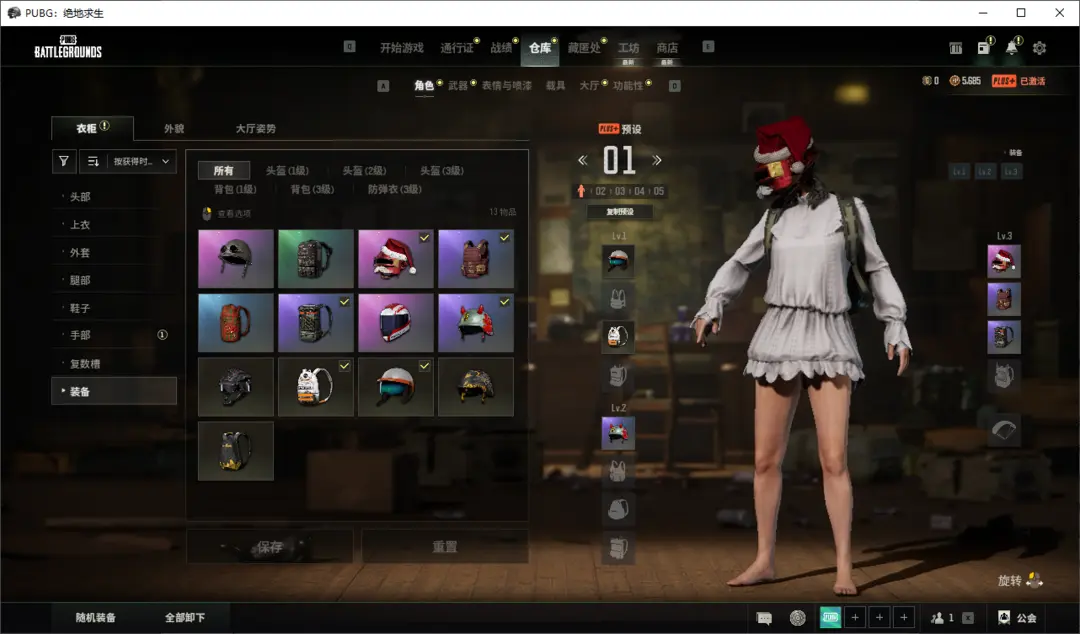Choose the 外套 jacket category

pyautogui.click(x=114, y=252)
